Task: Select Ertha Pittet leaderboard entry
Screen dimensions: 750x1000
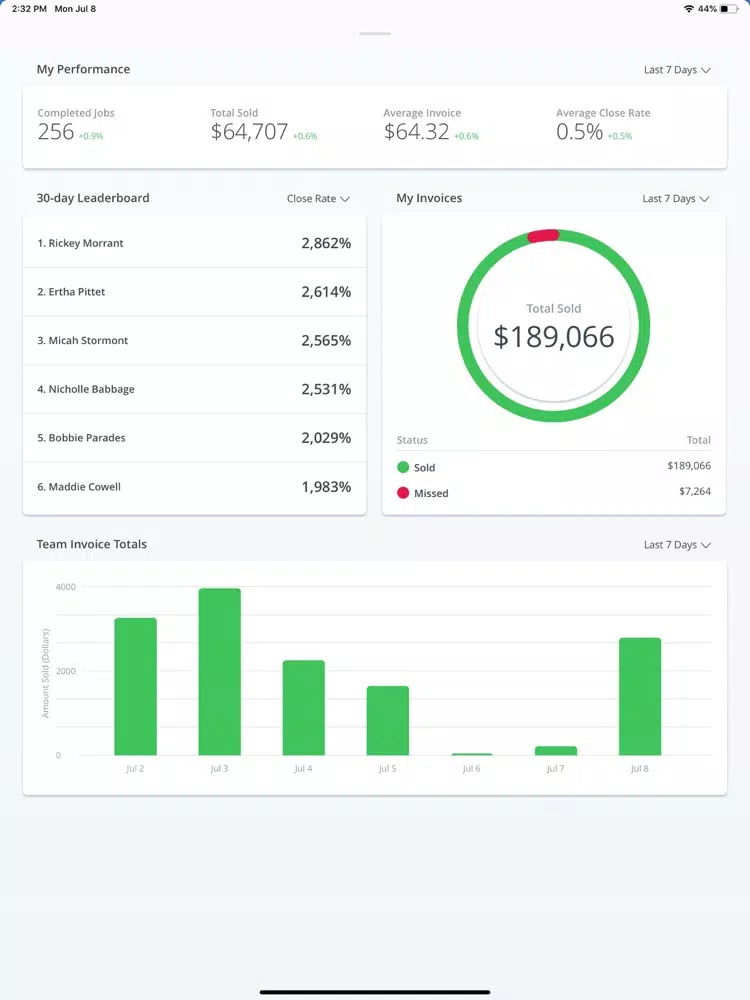Action: pos(195,291)
